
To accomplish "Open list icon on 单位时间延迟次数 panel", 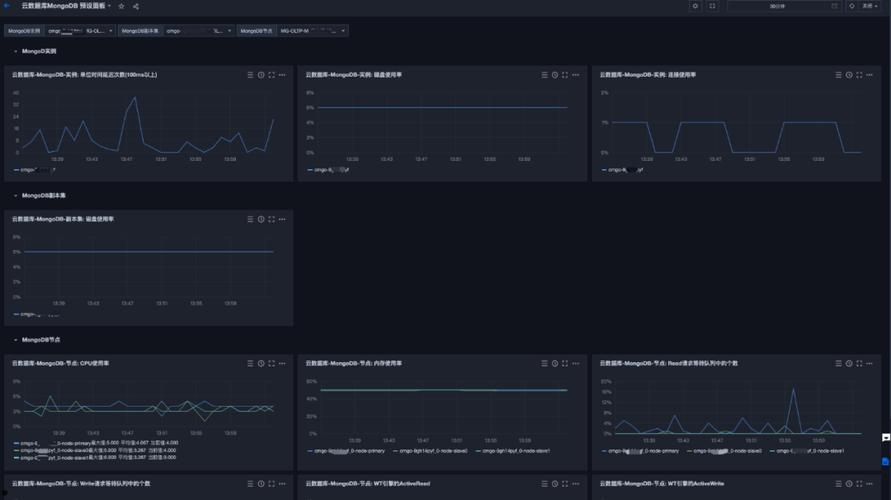I will coord(250,75).
